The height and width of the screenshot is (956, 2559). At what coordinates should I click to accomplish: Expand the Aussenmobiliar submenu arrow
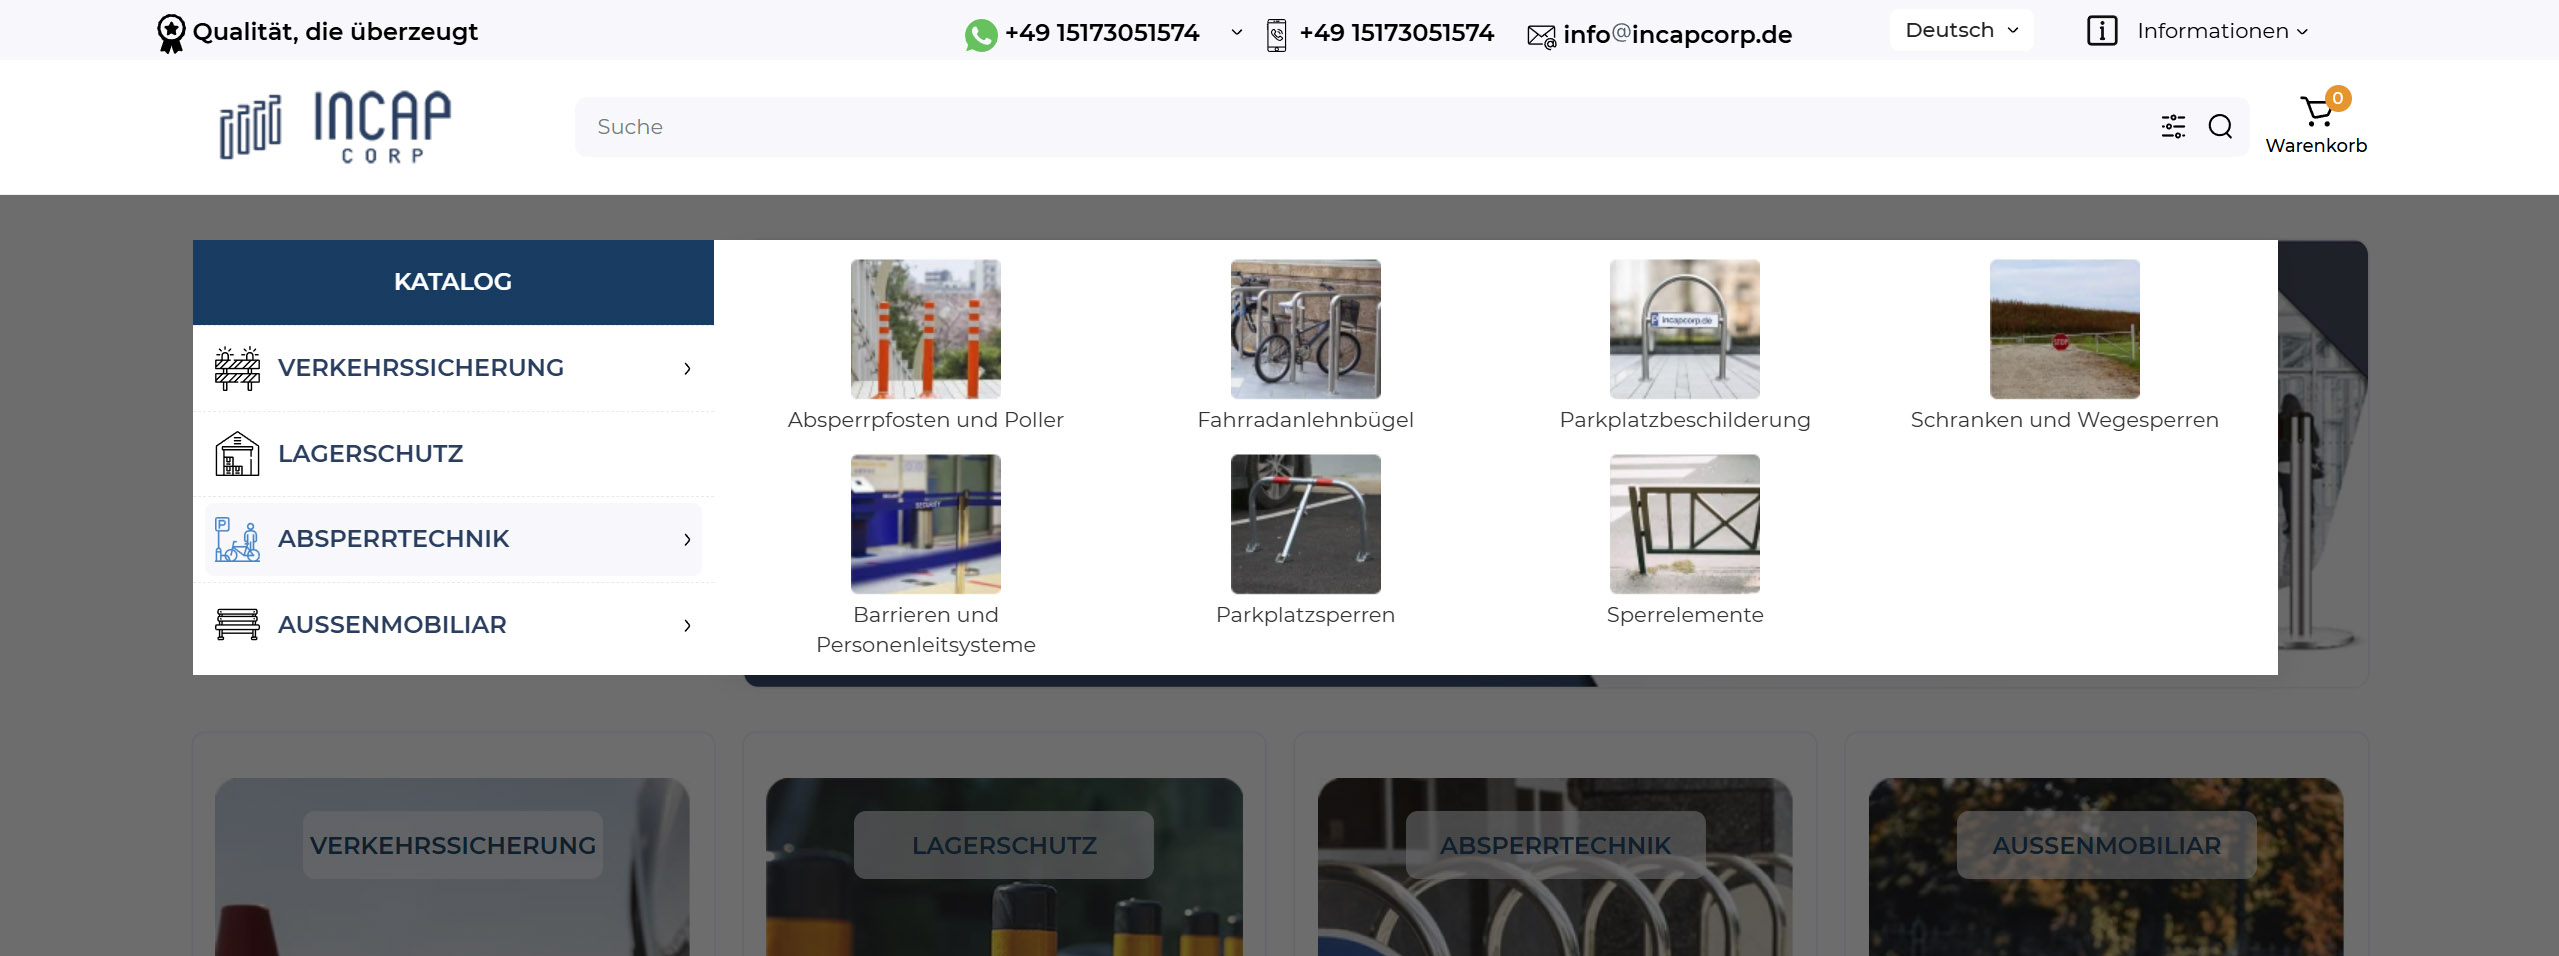pos(687,626)
